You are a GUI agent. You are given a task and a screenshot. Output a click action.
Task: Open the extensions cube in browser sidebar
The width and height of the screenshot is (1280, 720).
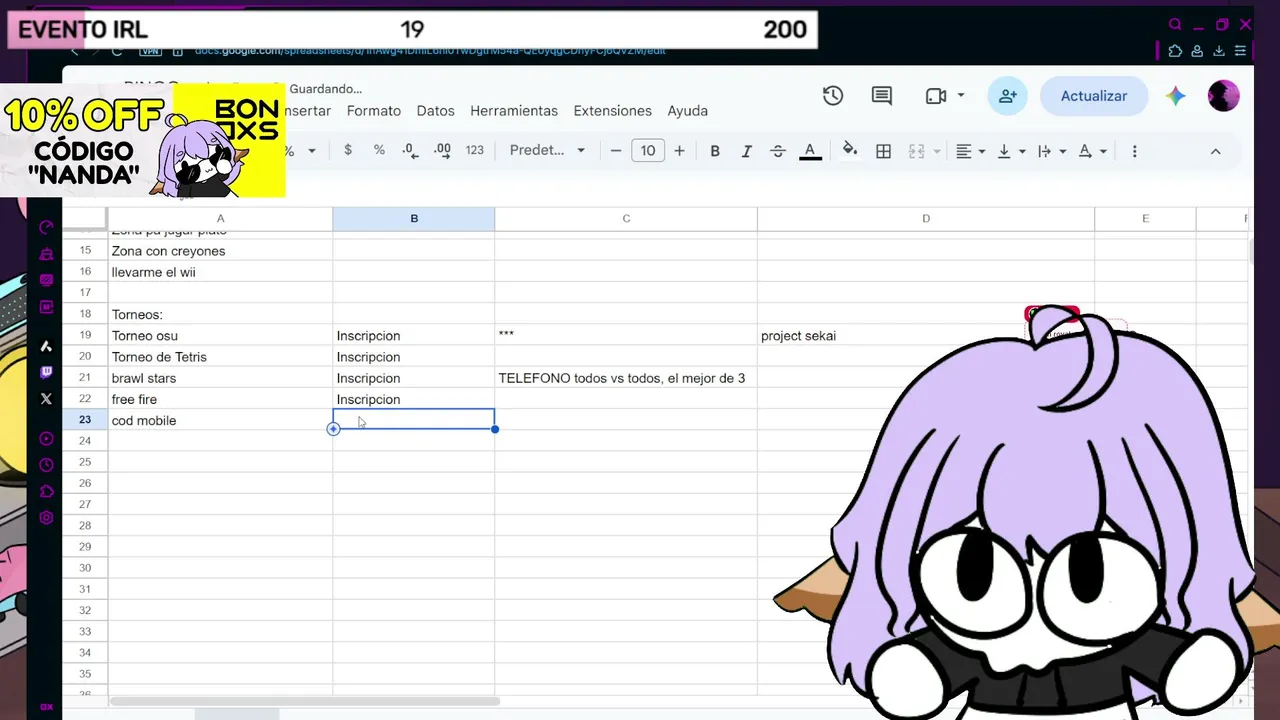click(x=46, y=491)
